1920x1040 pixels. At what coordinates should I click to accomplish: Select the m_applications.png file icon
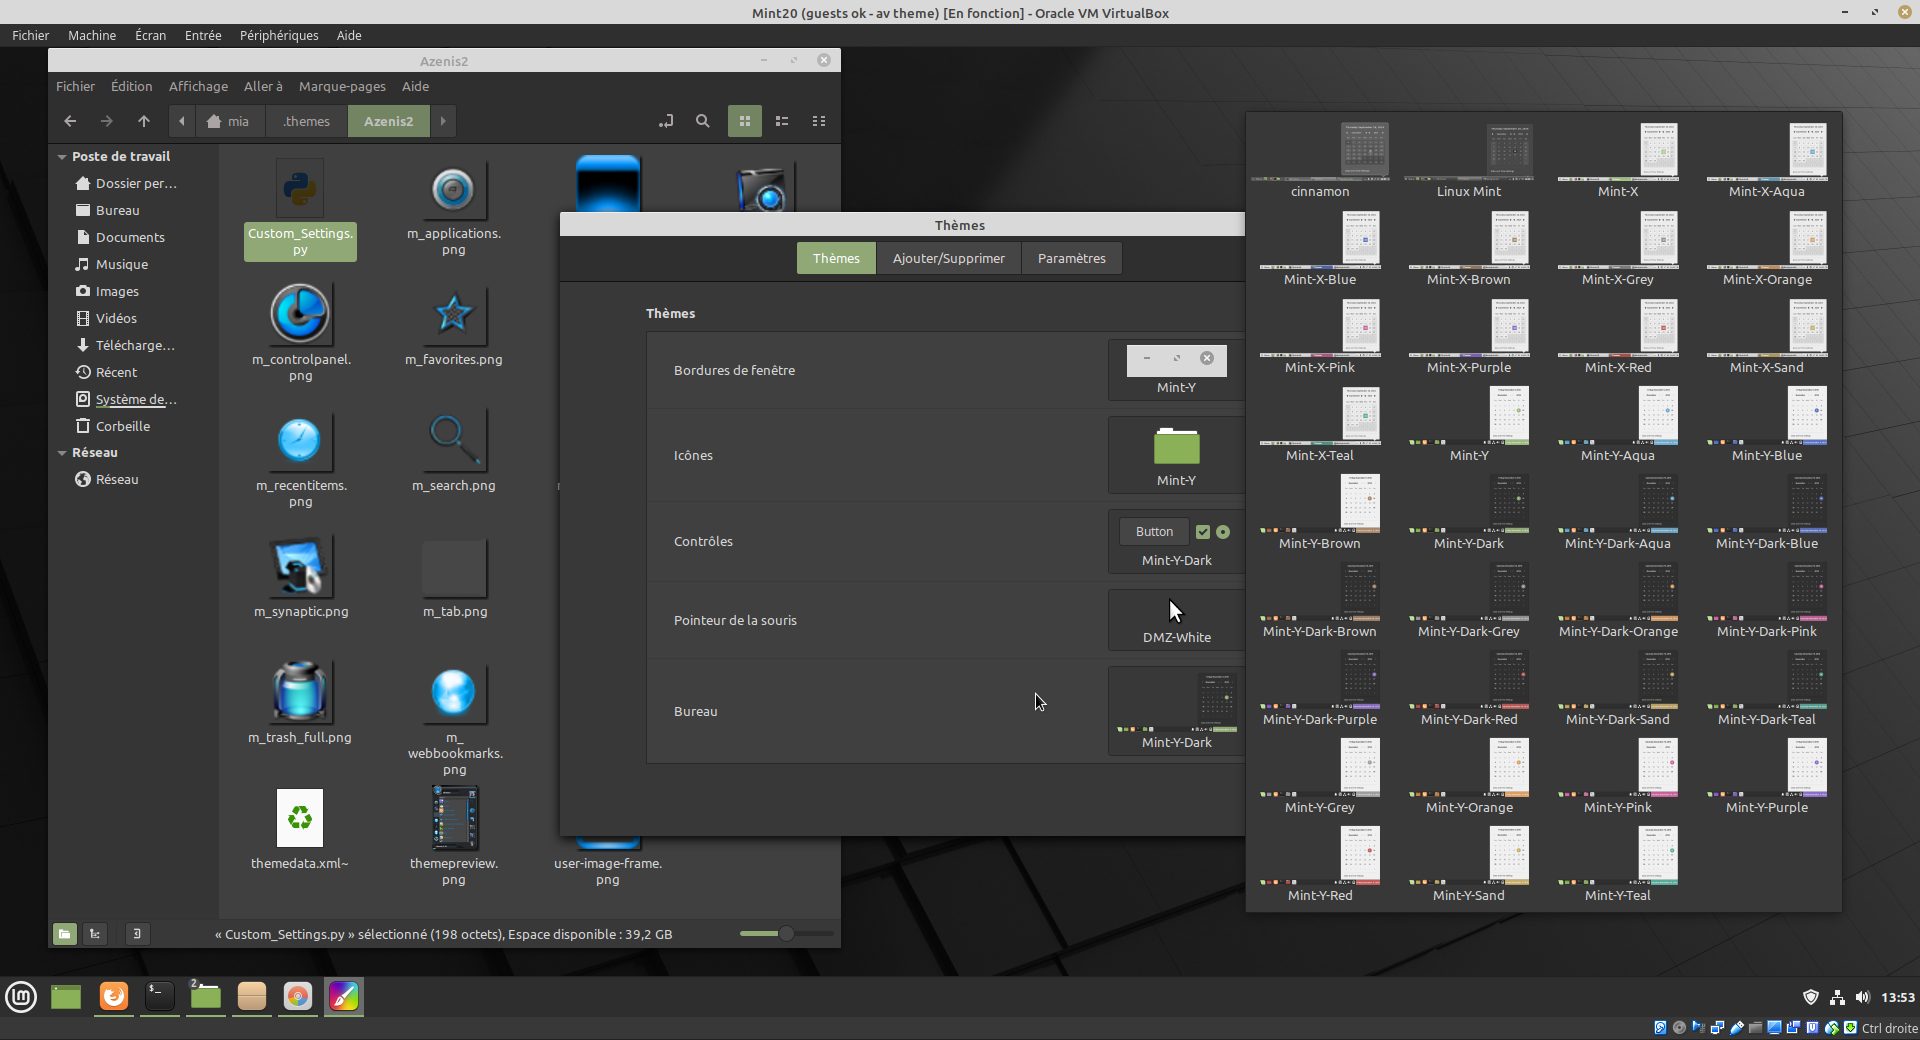(x=453, y=189)
